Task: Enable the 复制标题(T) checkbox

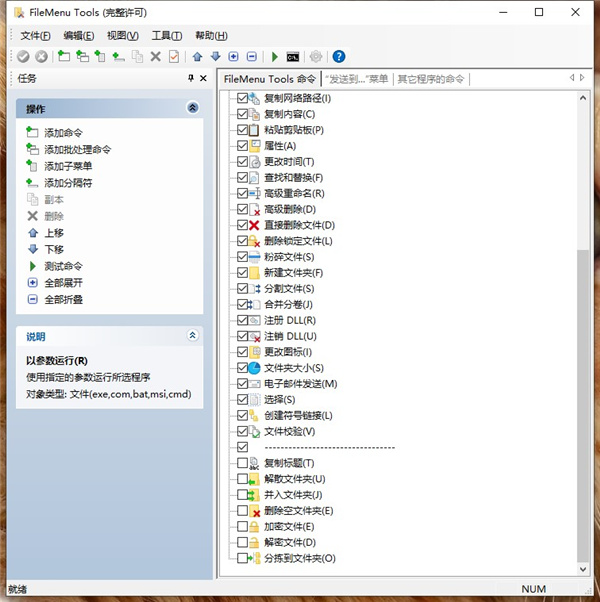Action: coord(242,463)
